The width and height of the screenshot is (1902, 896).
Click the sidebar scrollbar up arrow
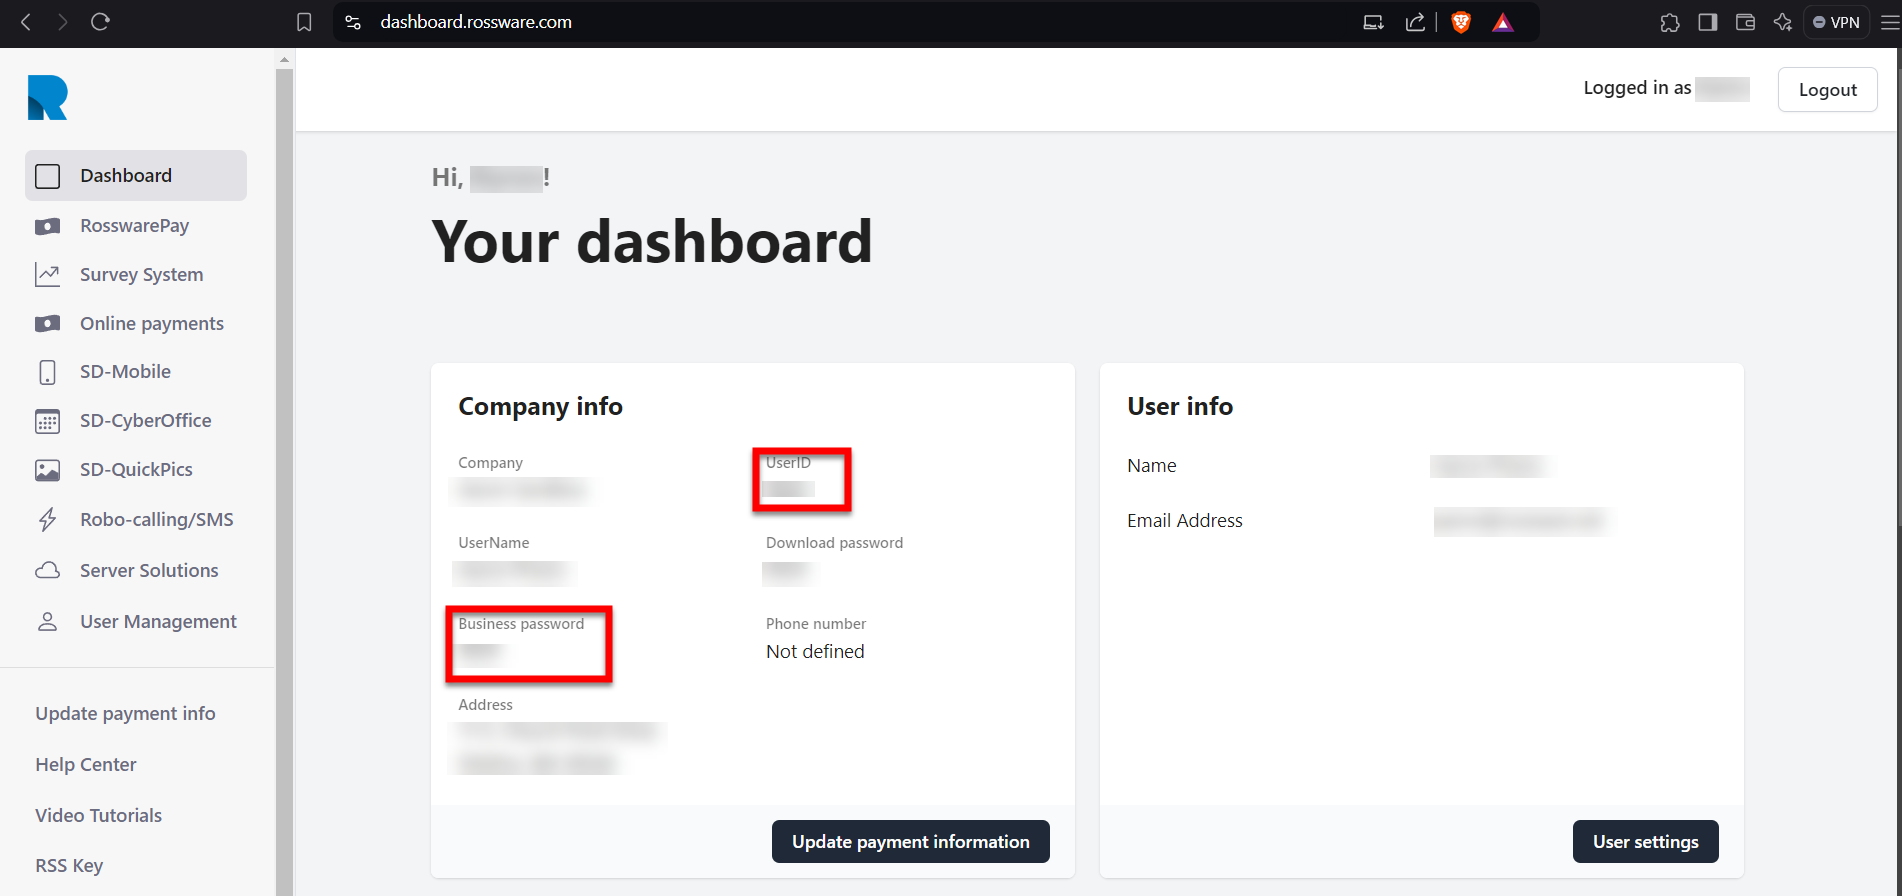click(284, 60)
